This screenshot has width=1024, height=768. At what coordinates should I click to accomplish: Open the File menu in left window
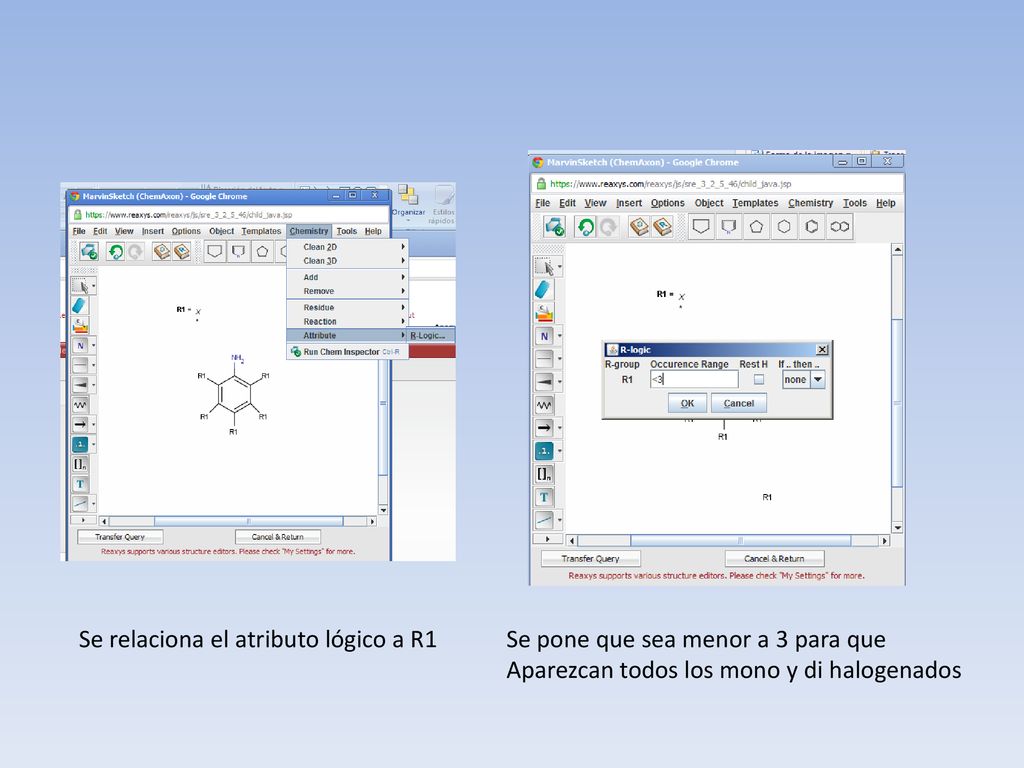pos(79,231)
